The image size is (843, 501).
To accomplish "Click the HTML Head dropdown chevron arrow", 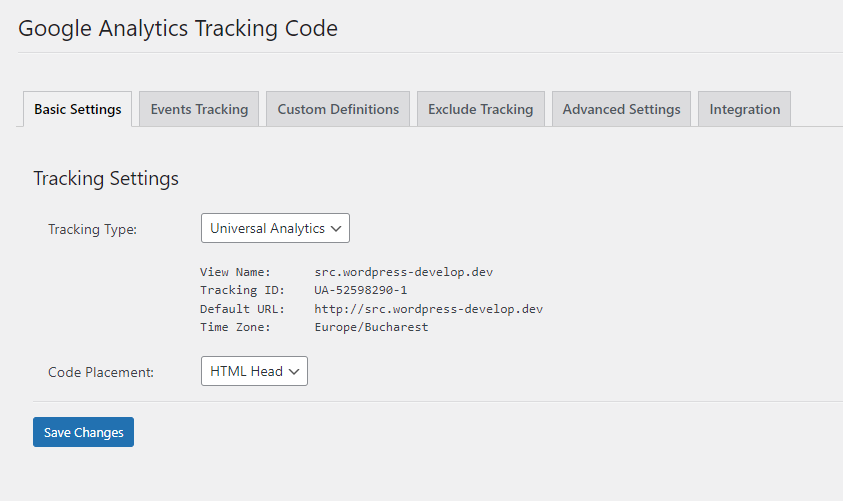I will pyautogui.click(x=294, y=371).
